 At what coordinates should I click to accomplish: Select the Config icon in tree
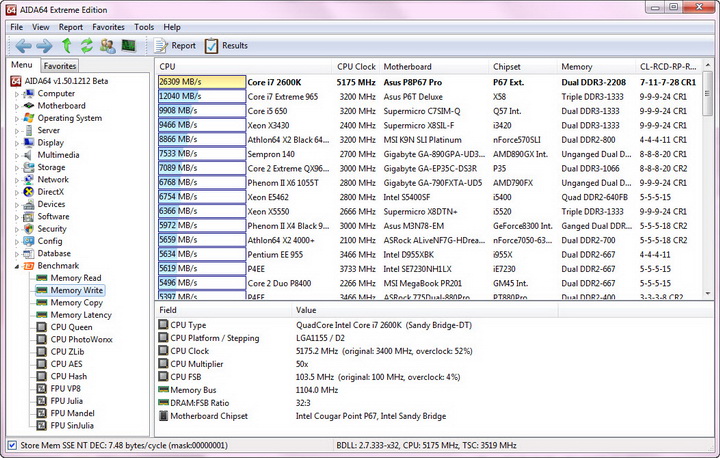28,241
